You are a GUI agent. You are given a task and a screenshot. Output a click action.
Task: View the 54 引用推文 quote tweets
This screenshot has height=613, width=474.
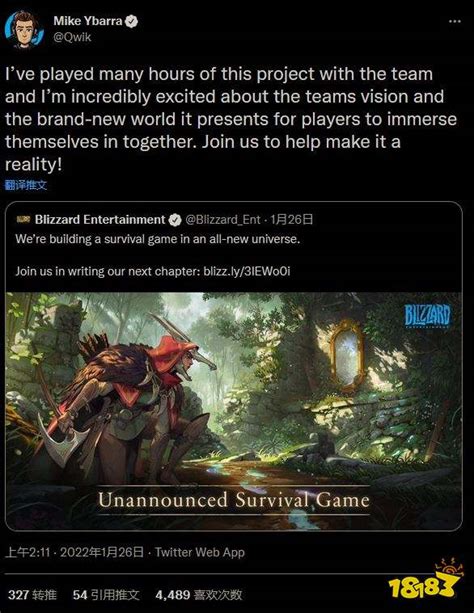pyautogui.click(x=106, y=595)
